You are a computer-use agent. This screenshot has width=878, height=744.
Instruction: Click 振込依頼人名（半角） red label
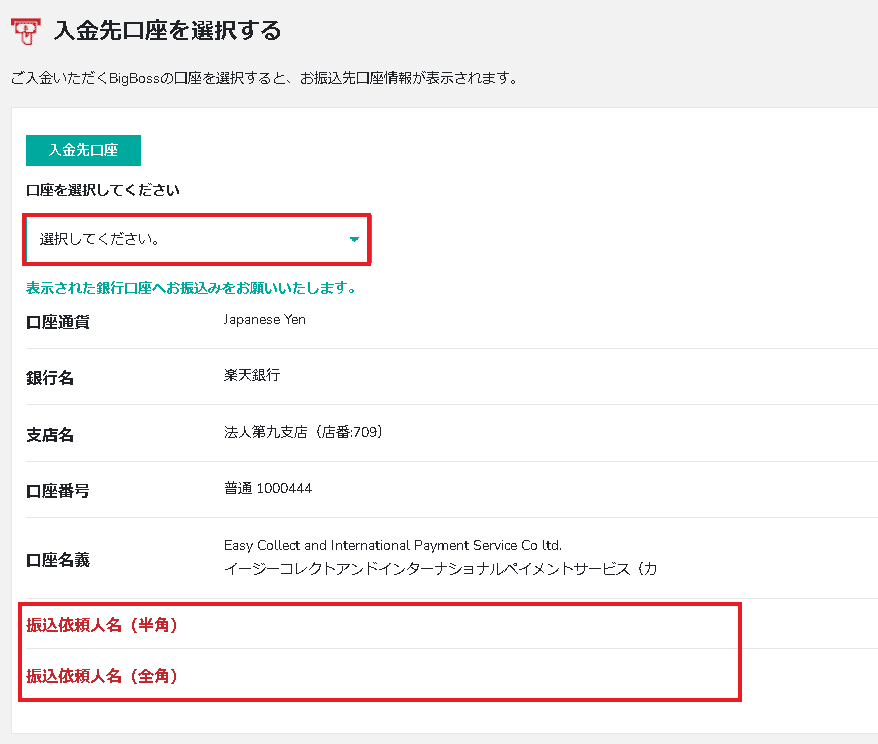pyautogui.click(x=102, y=625)
